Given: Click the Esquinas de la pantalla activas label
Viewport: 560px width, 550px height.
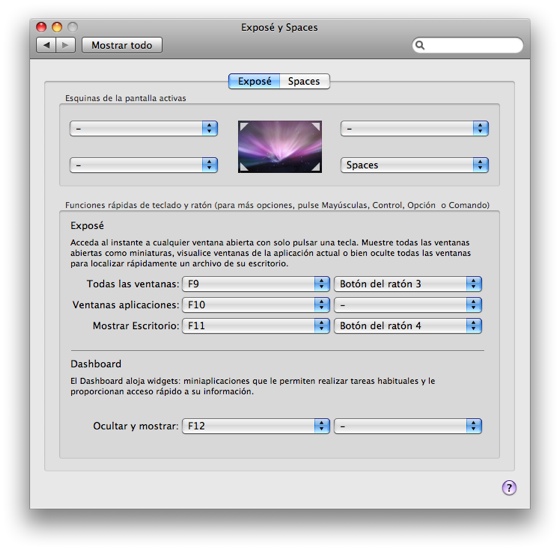Looking at the screenshot, I should [125, 98].
